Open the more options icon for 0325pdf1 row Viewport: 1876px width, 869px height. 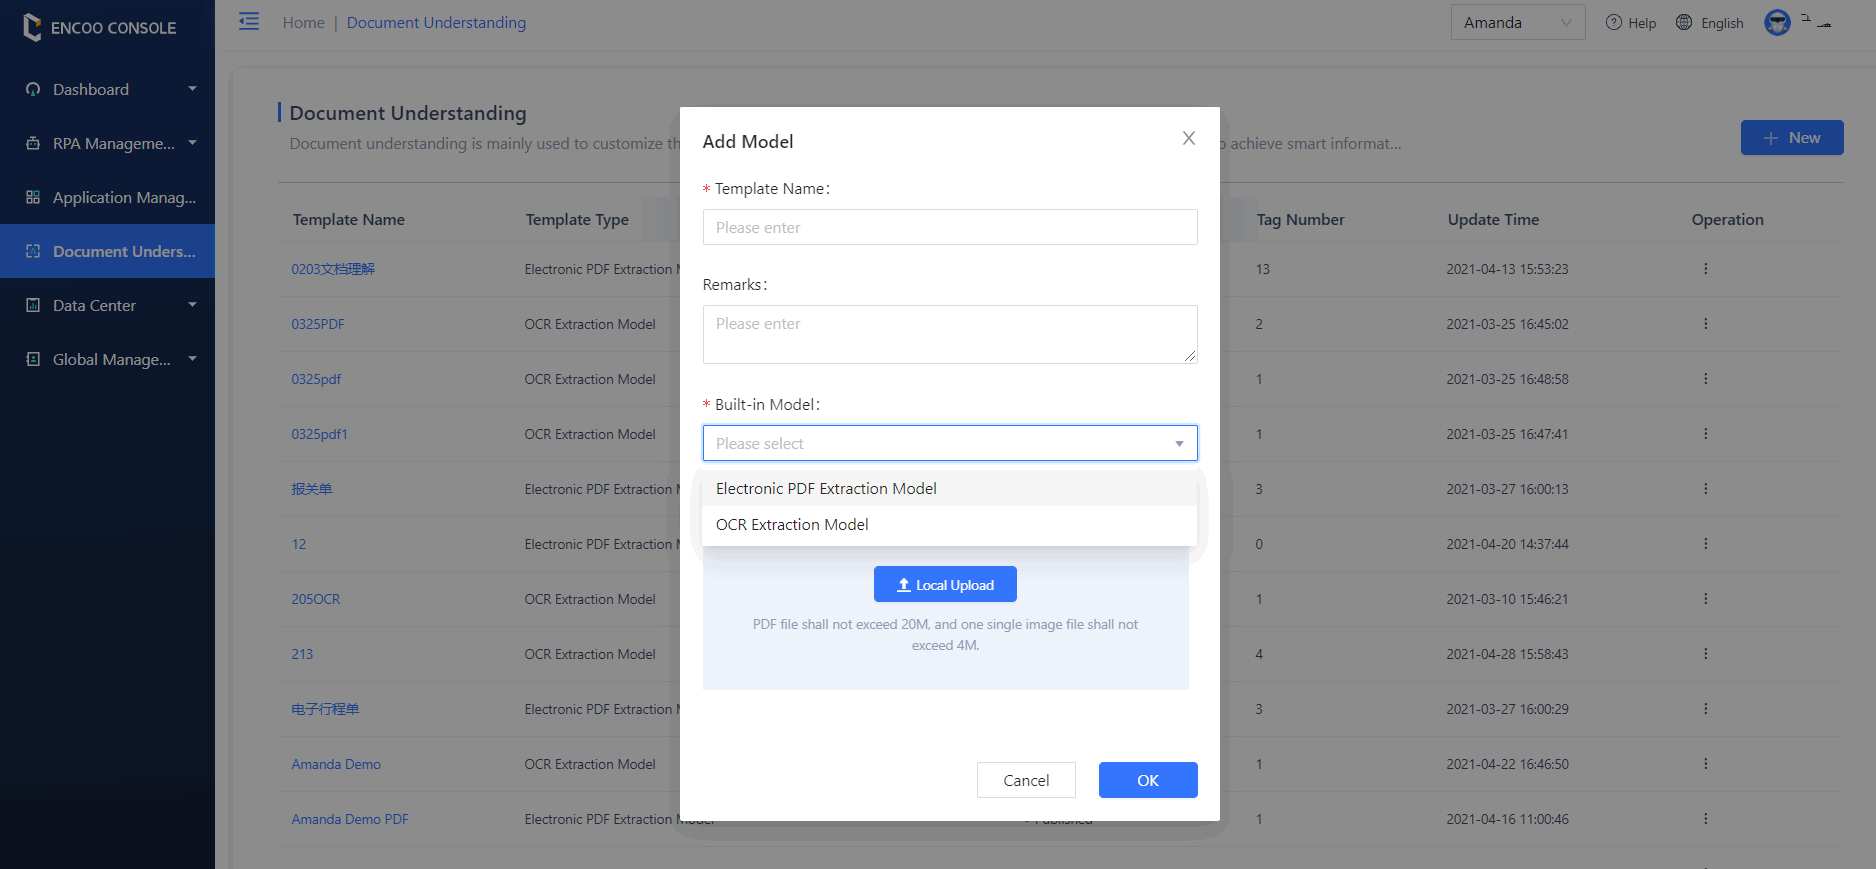[1705, 434]
